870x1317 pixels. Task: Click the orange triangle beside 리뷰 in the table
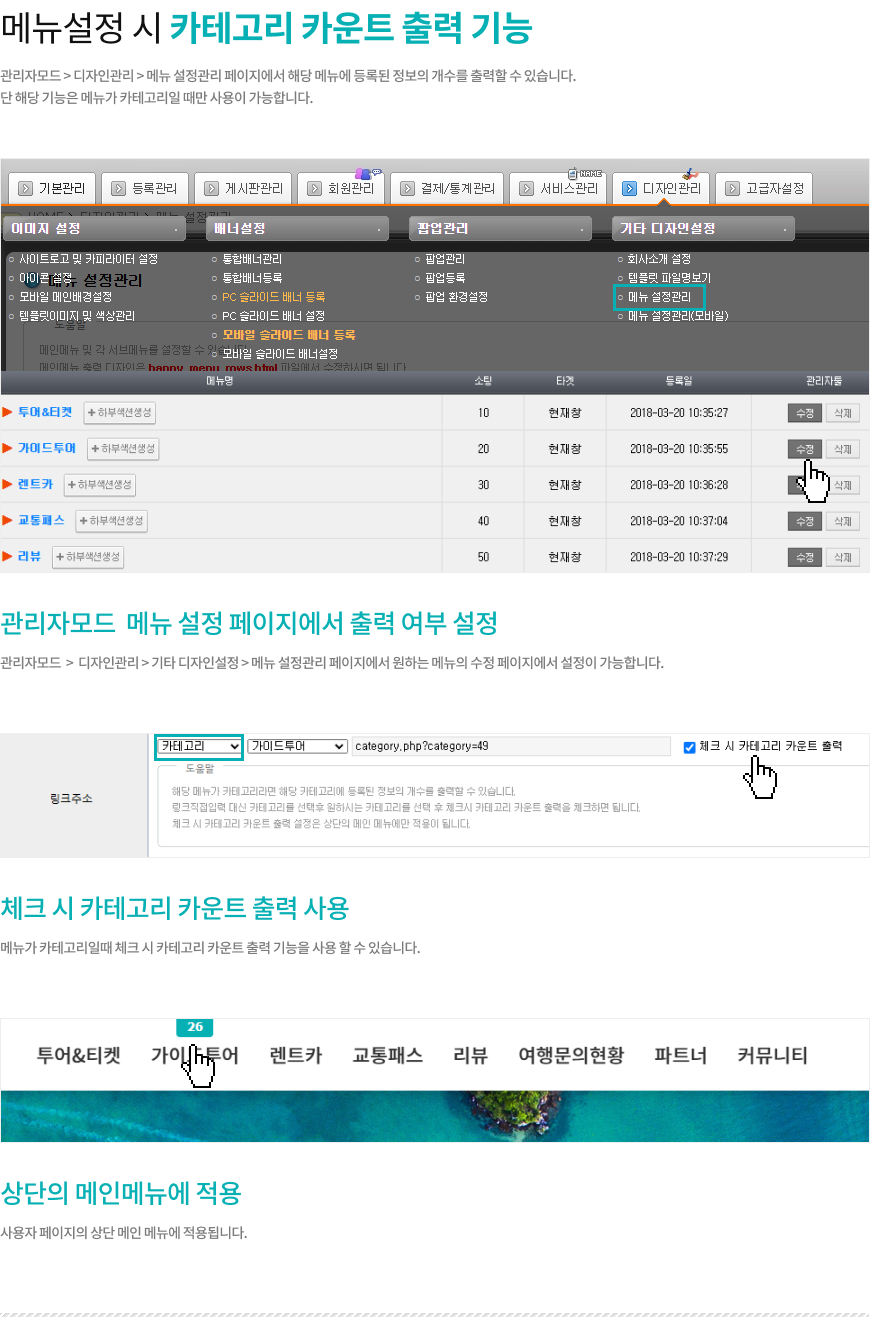[8, 556]
